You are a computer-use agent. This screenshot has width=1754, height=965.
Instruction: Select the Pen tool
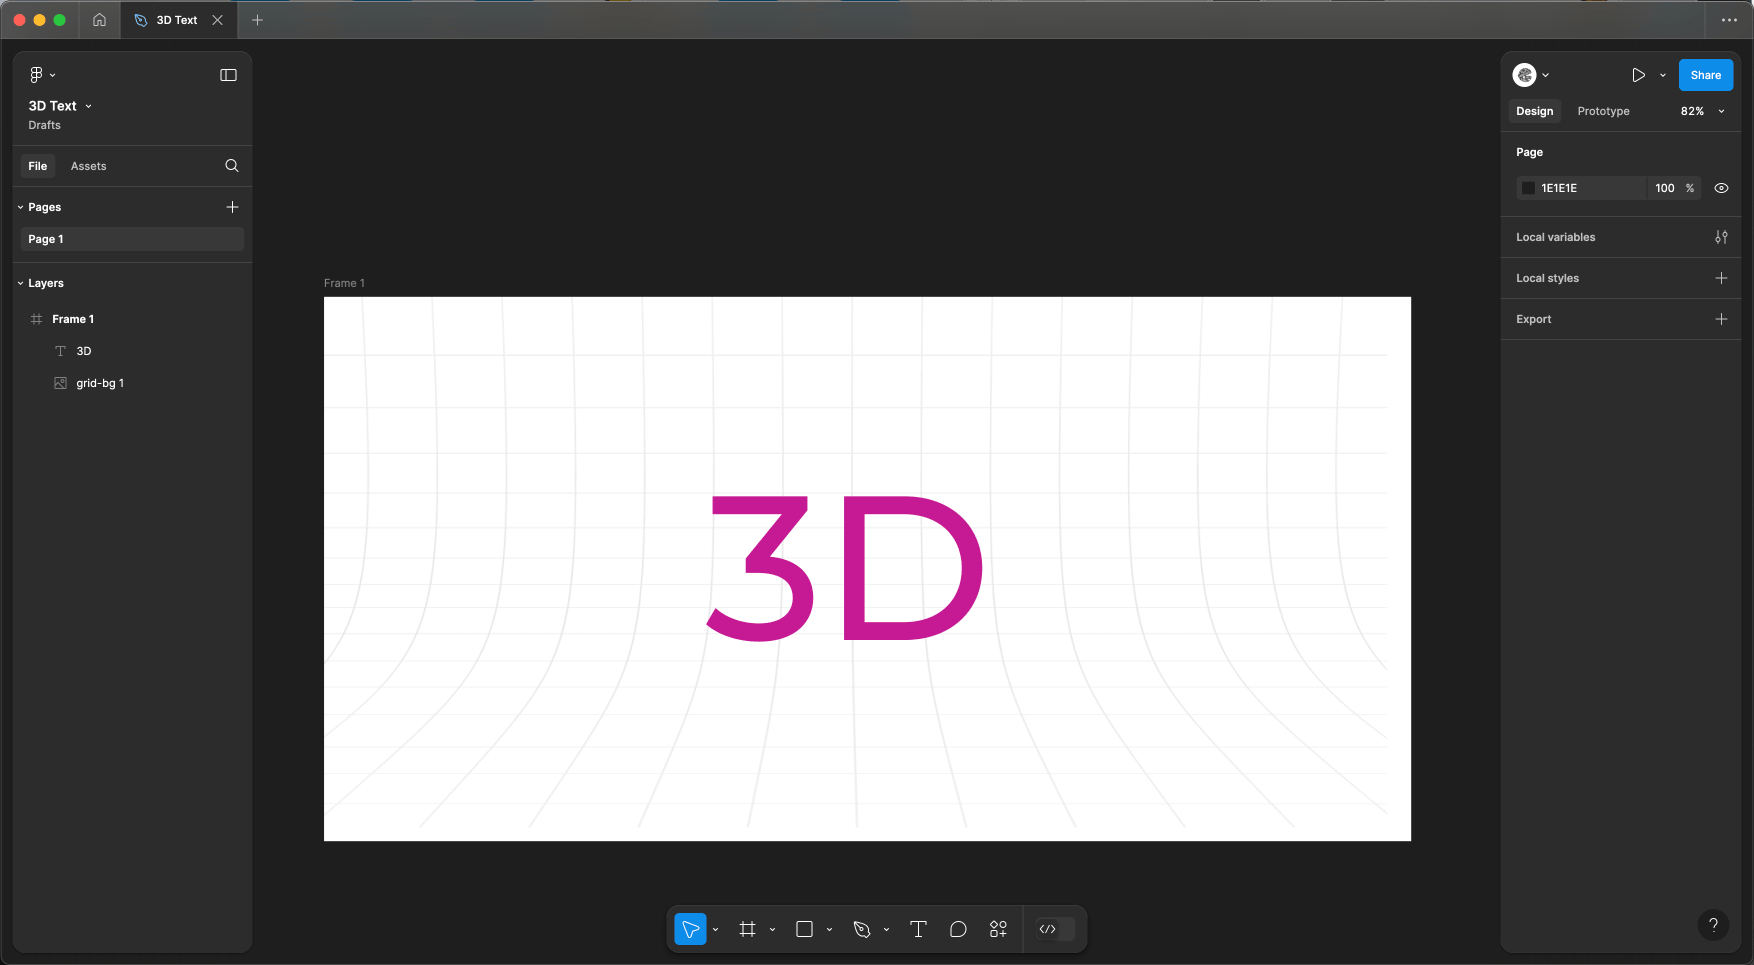point(861,929)
